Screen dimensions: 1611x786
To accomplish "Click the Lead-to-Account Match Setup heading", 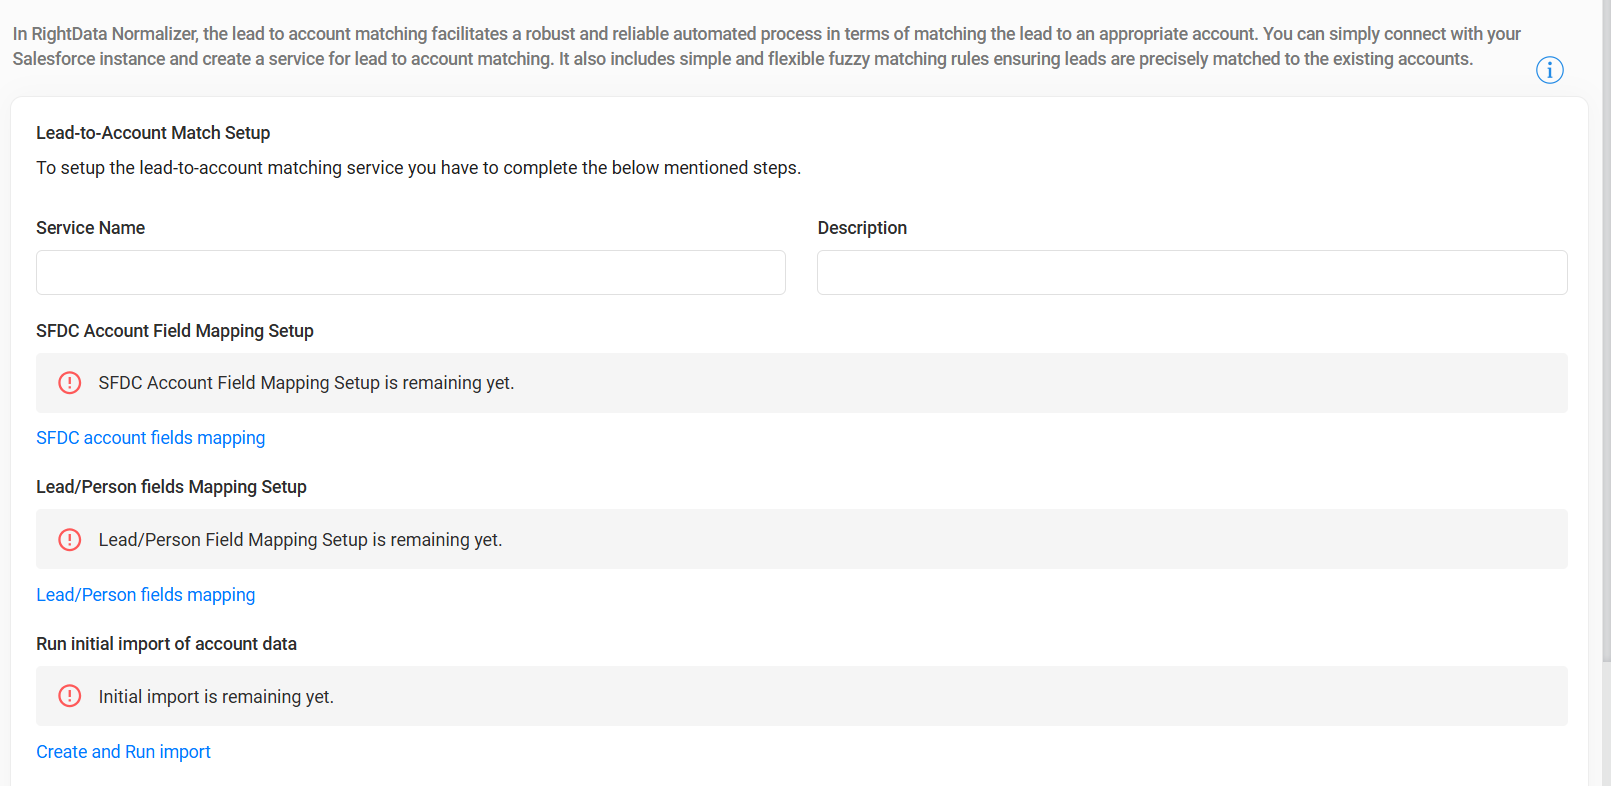I will [x=153, y=133].
